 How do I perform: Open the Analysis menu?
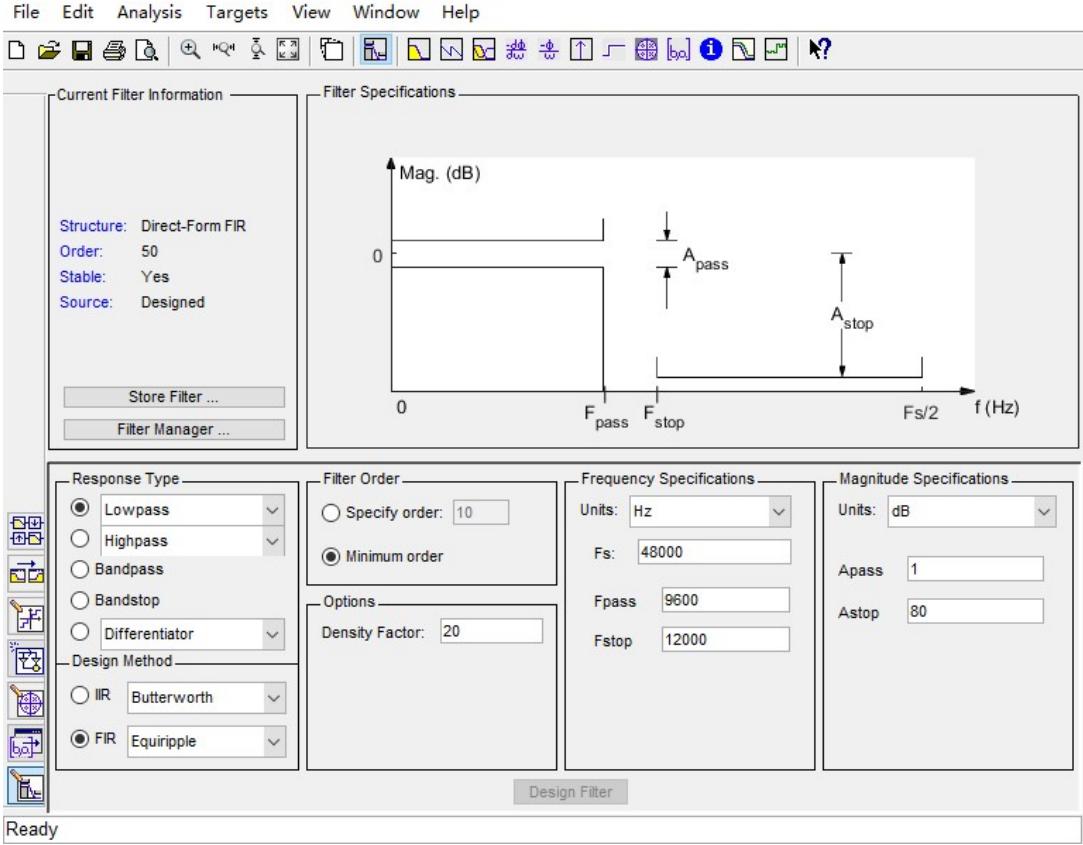point(148,14)
